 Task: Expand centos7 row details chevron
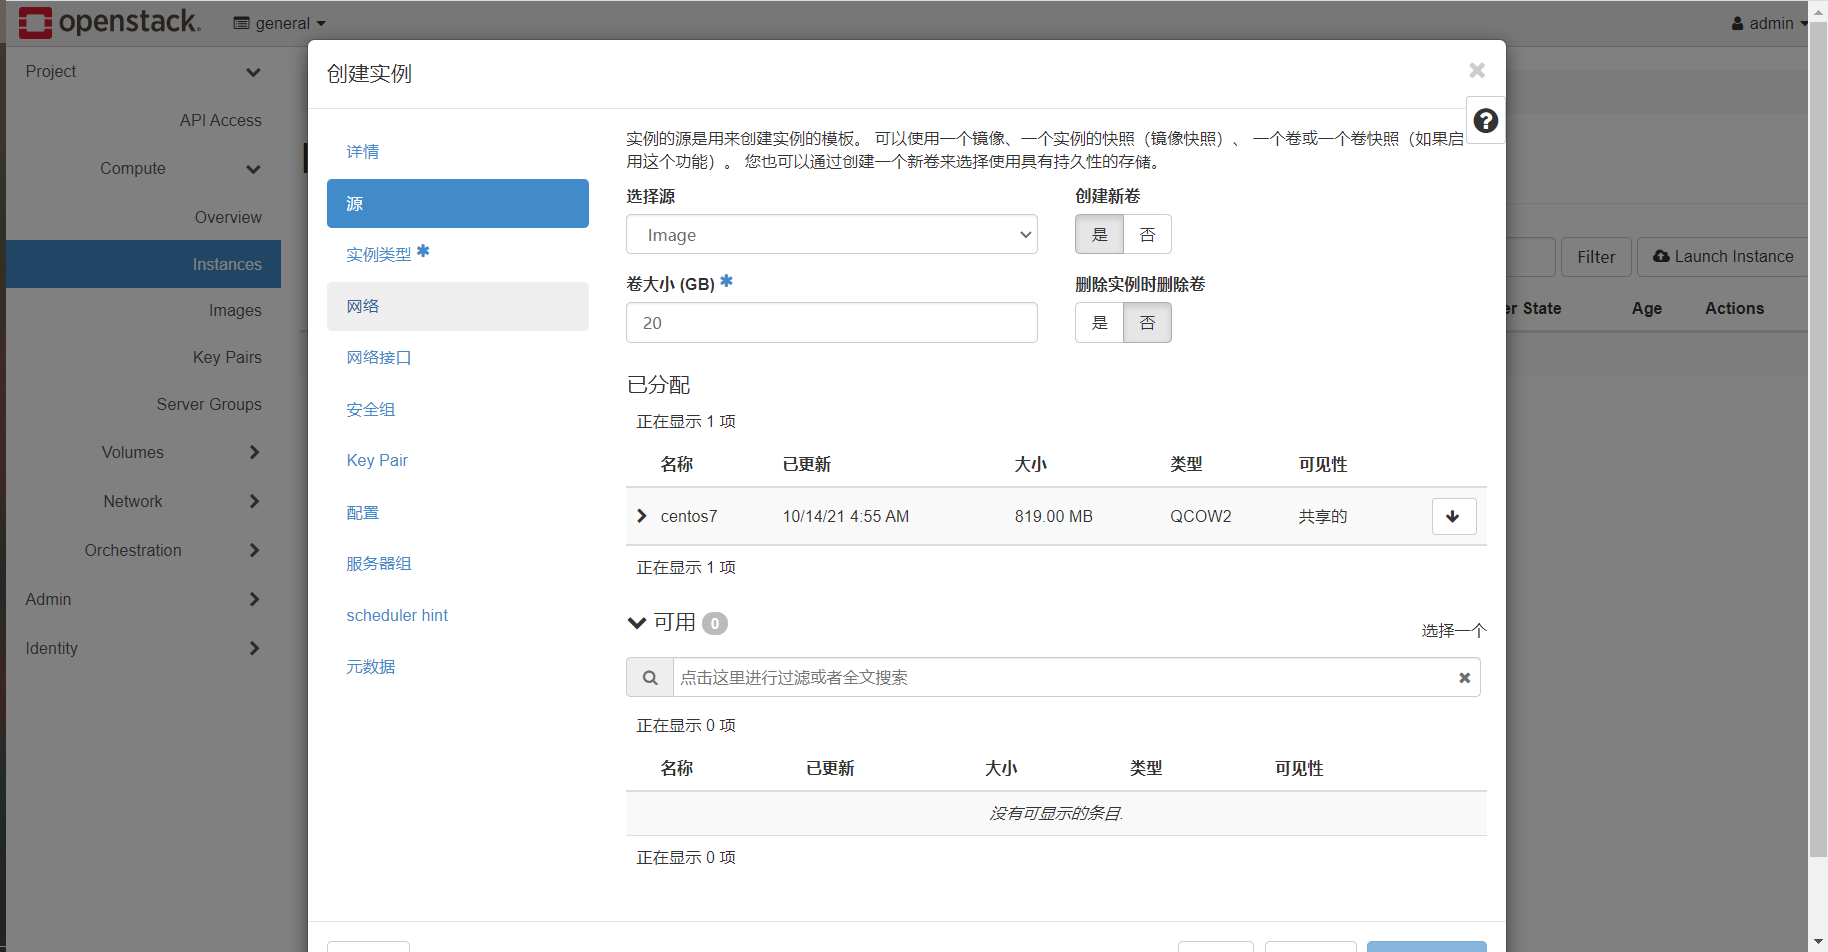pyautogui.click(x=642, y=516)
